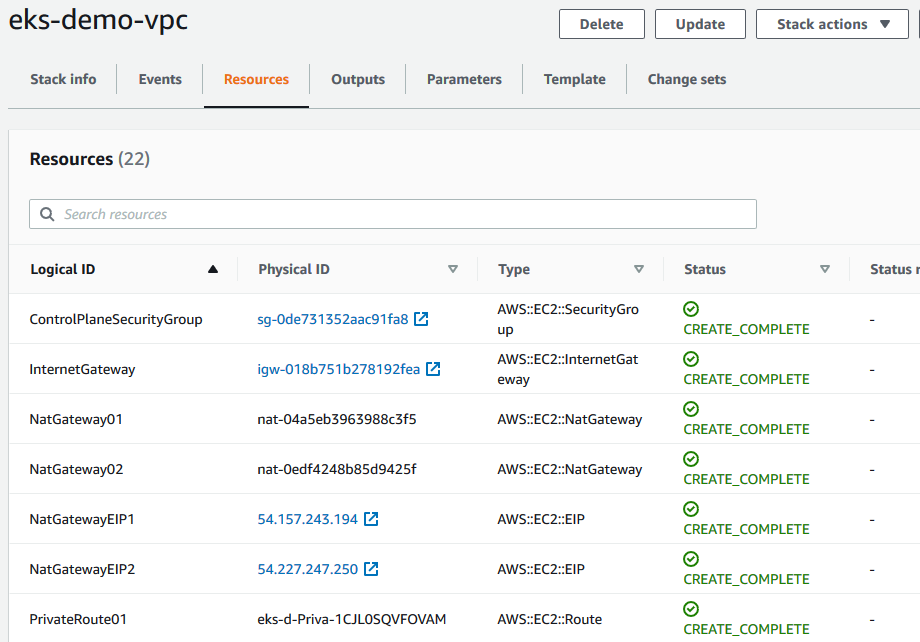920x642 pixels.
Task: Click PrivateRoute01 success check icon
Action: tap(691, 609)
